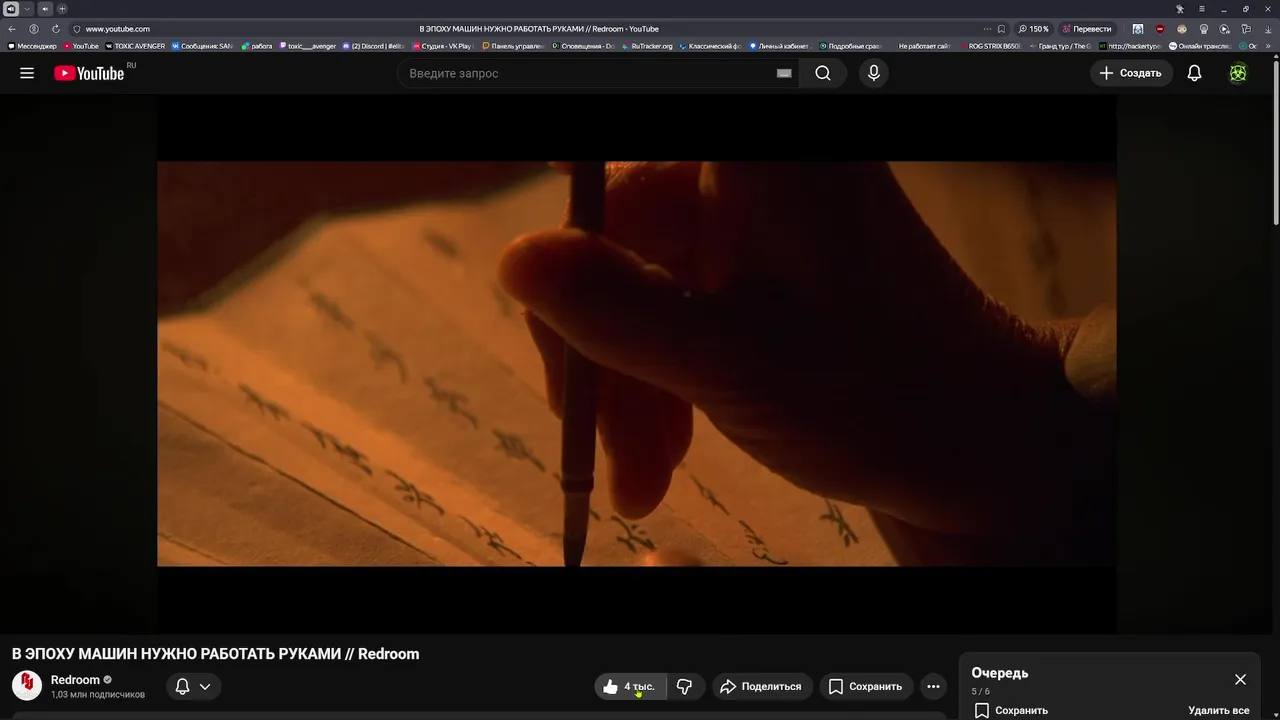1280x720 pixels.
Task: Reload the page with refresh icon
Action: [56, 29]
